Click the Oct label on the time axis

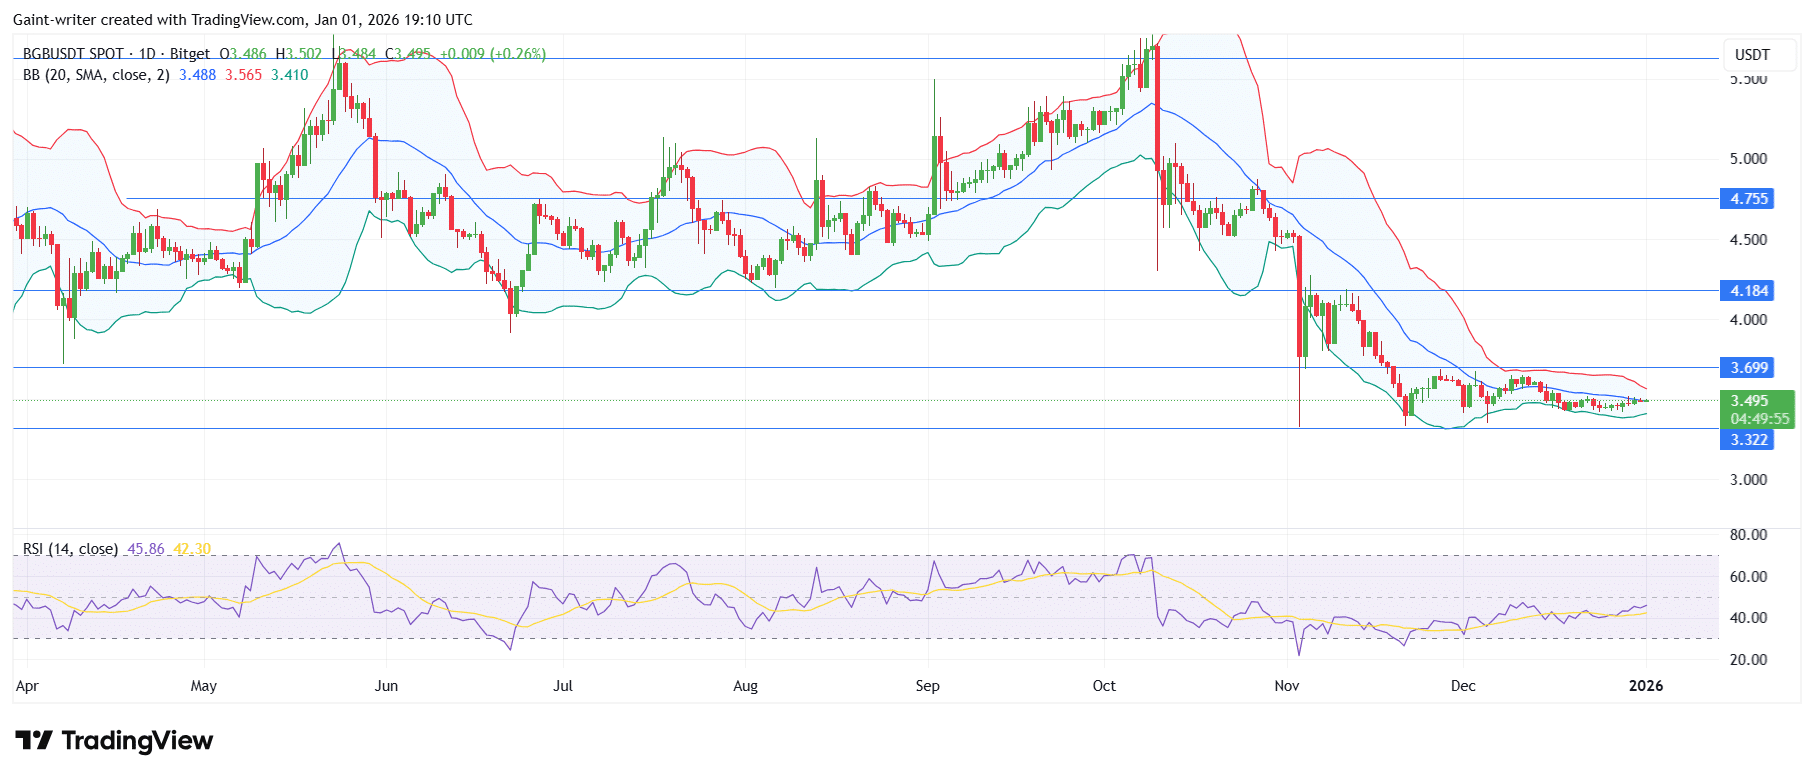tap(1104, 686)
